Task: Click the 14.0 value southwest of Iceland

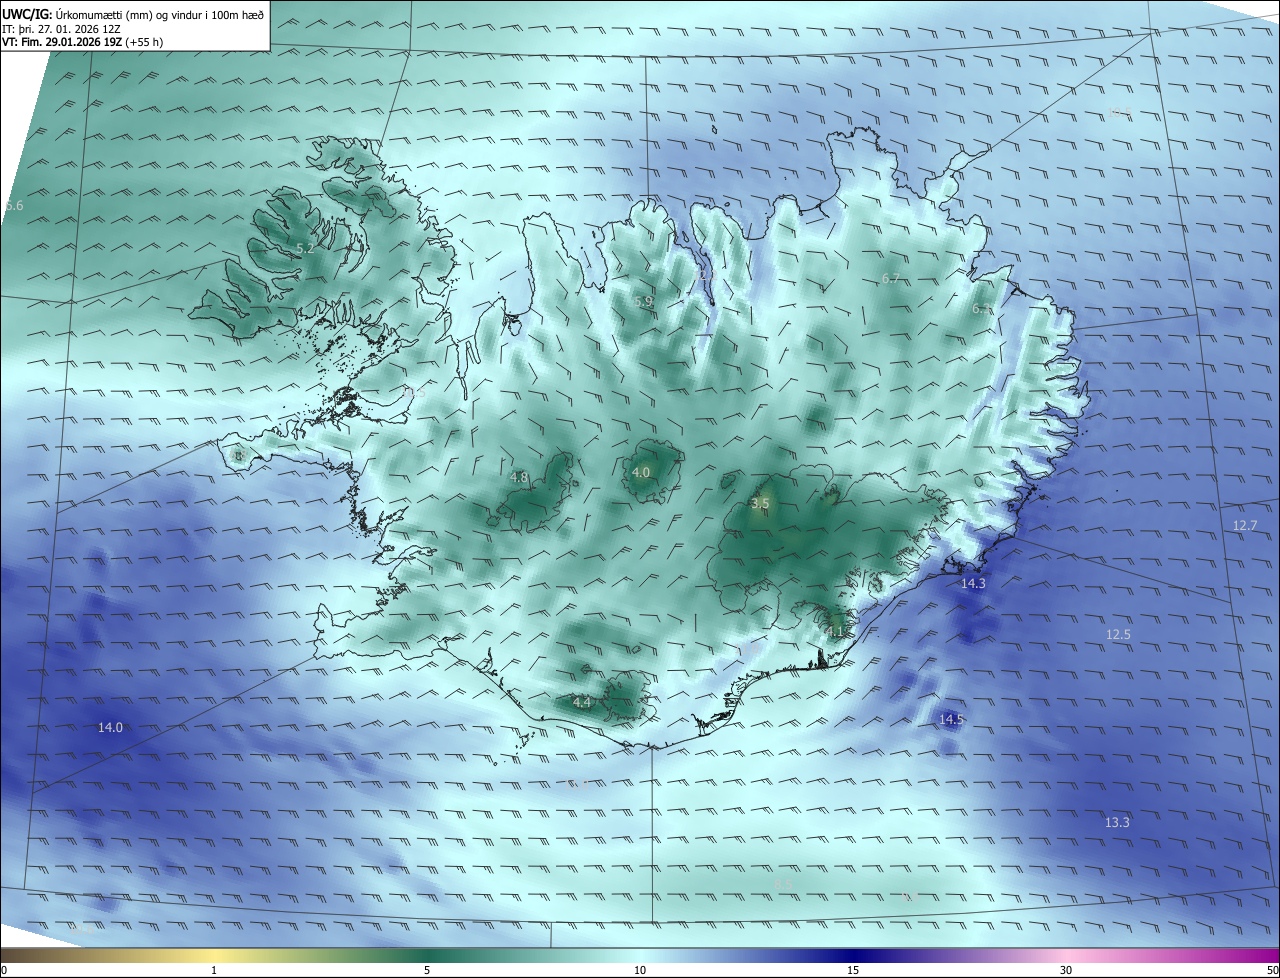Action: tap(110, 727)
